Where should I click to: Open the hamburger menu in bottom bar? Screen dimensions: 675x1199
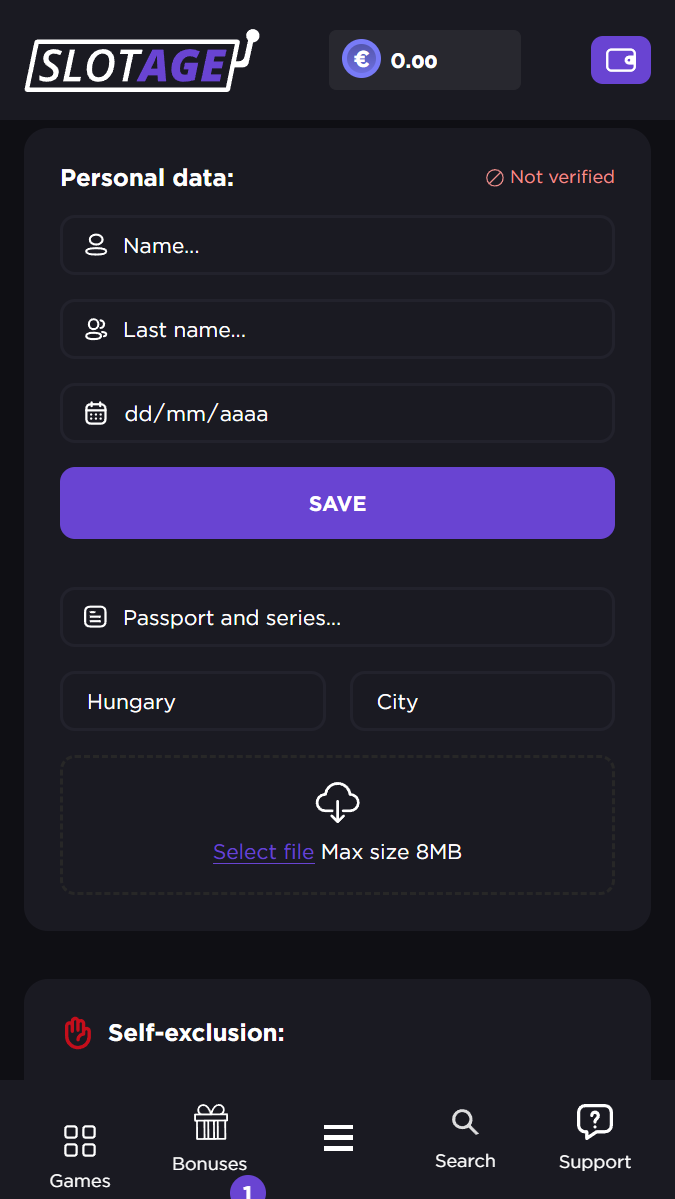pyautogui.click(x=338, y=1138)
